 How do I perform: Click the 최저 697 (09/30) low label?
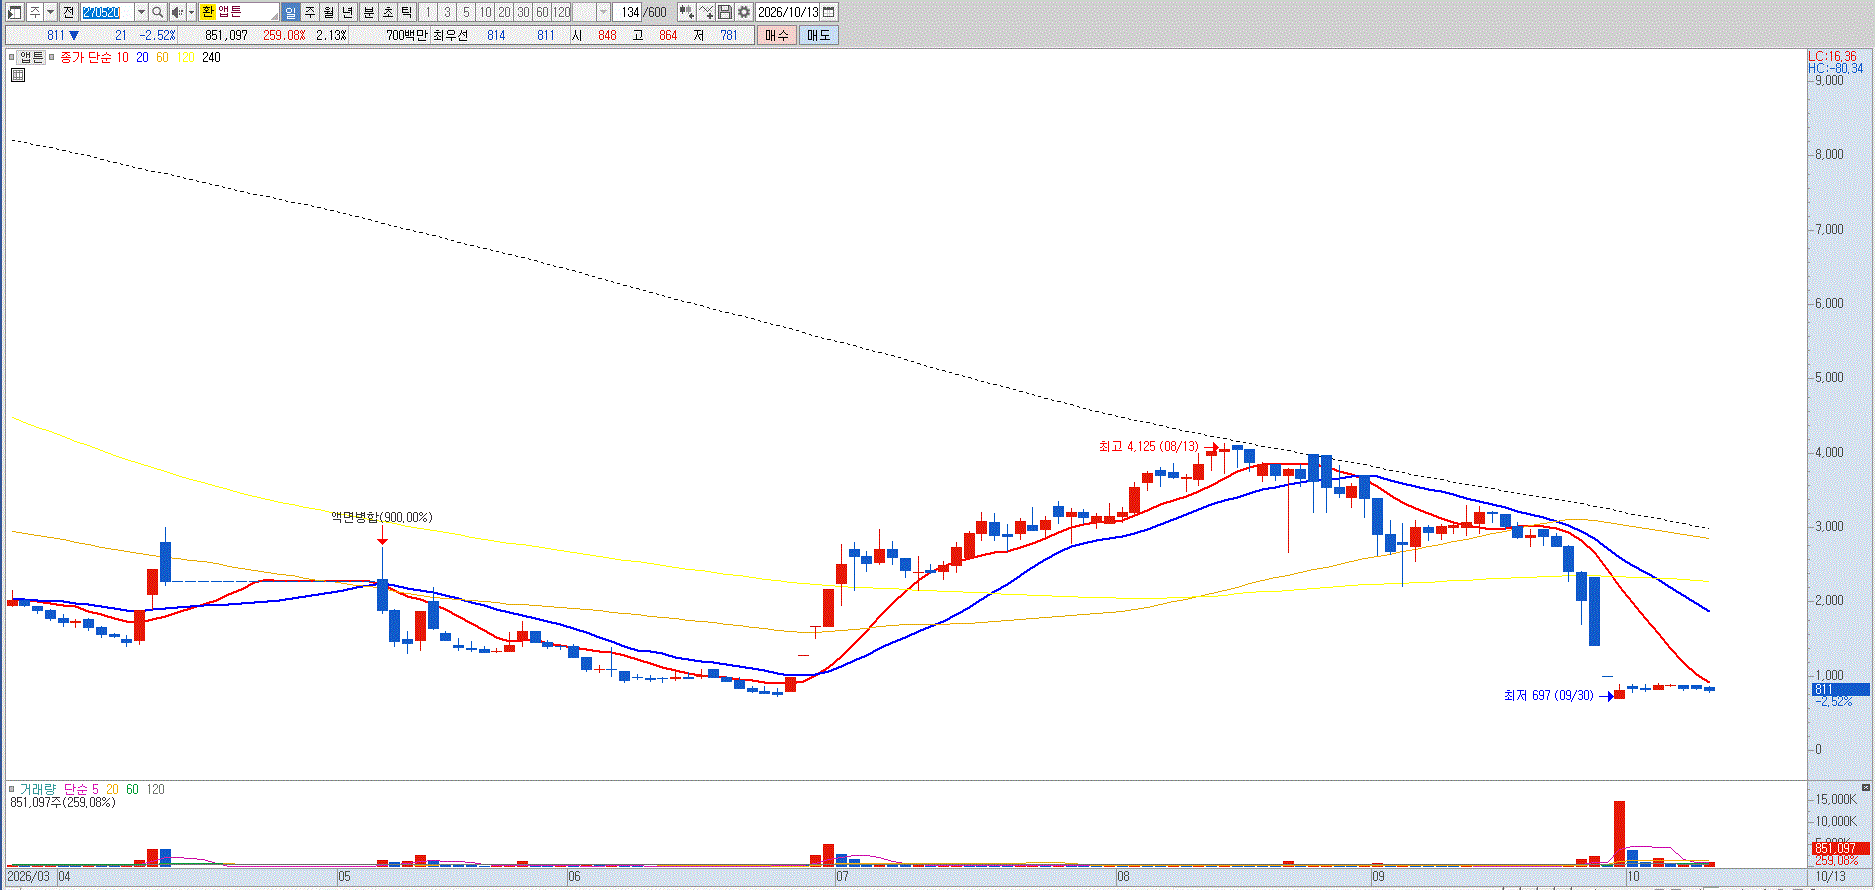pyautogui.click(x=1548, y=695)
